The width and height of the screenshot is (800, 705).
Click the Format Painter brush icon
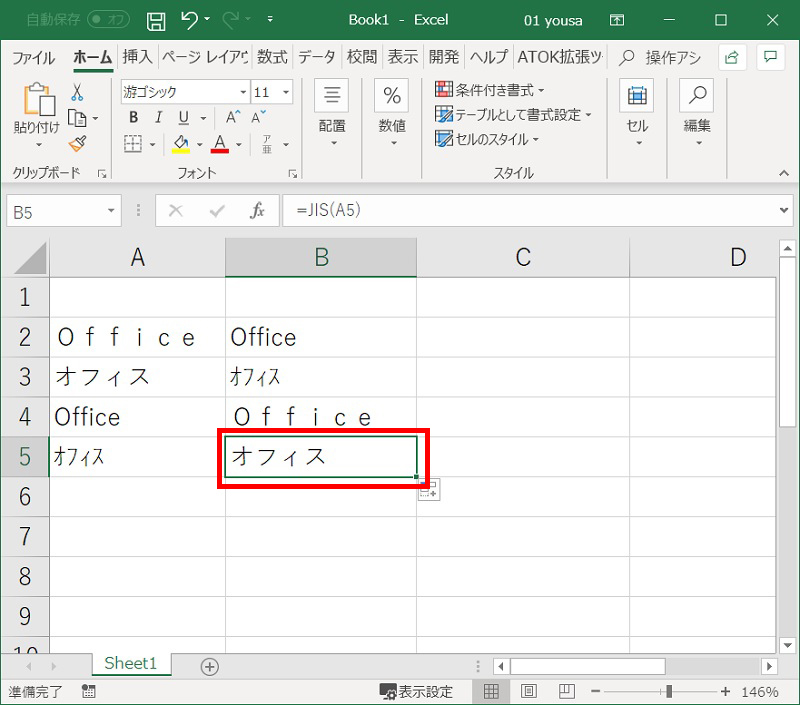78,144
